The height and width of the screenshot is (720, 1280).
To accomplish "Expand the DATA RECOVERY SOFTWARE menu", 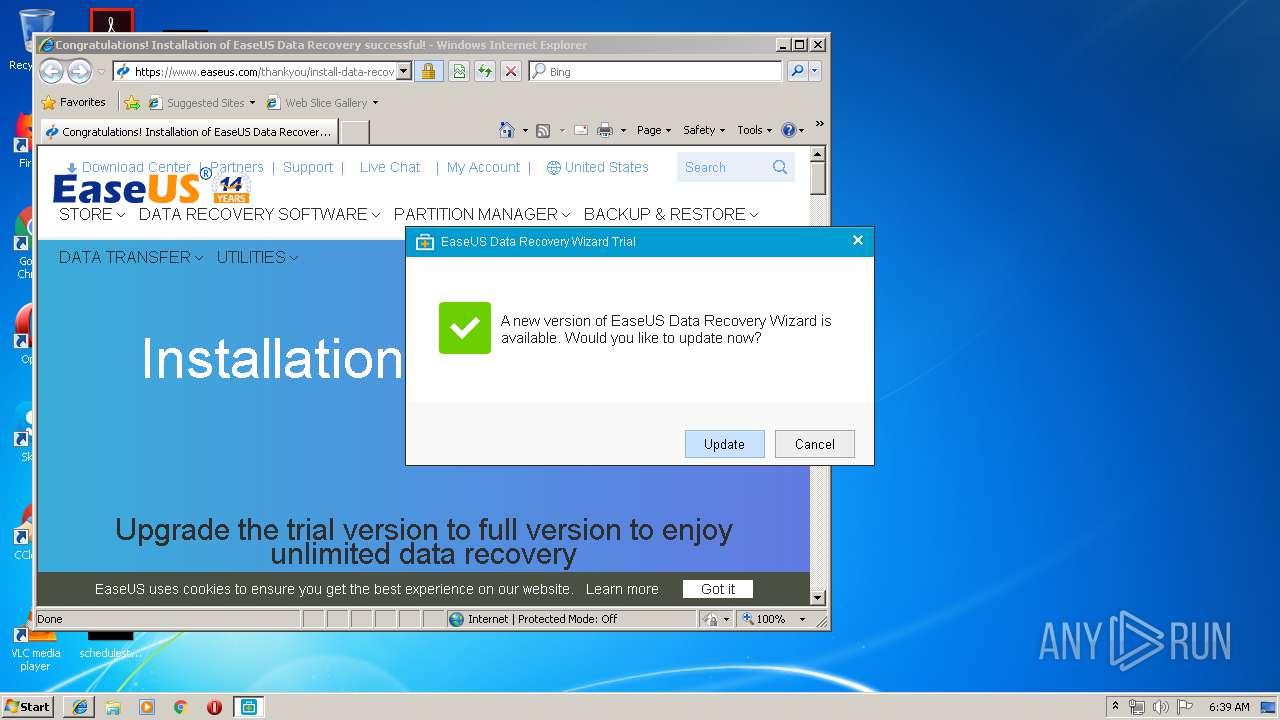I will (x=260, y=214).
